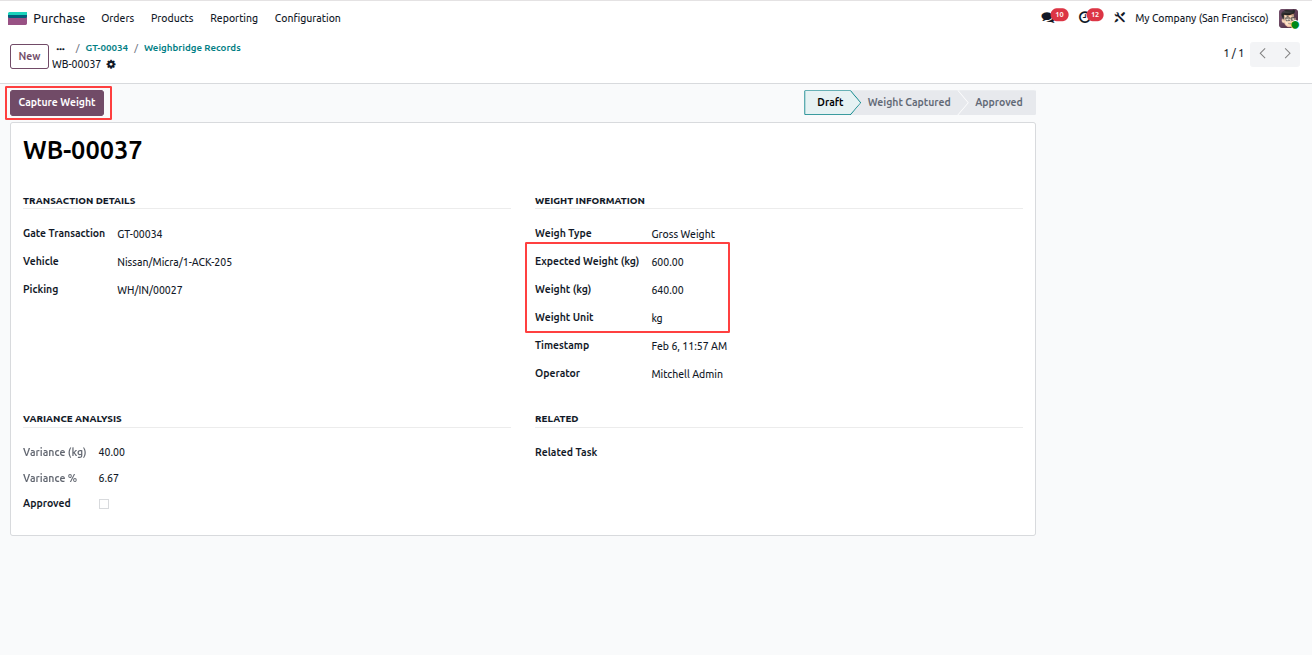Expand the breadcrumb ellipsis
1312x655 pixels.
coord(61,48)
